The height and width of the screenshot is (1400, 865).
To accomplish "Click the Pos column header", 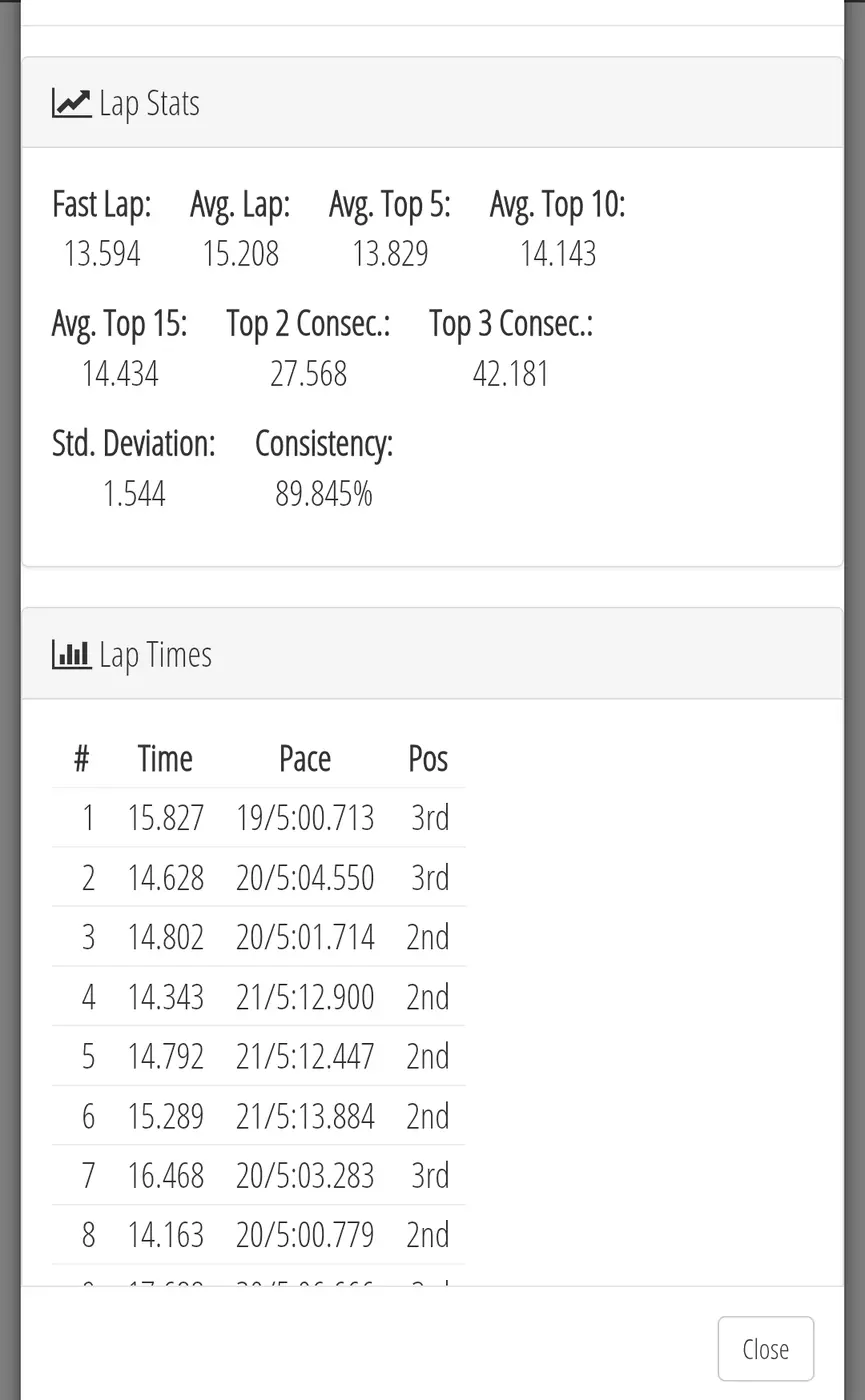I will pyautogui.click(x=428, y=758).
